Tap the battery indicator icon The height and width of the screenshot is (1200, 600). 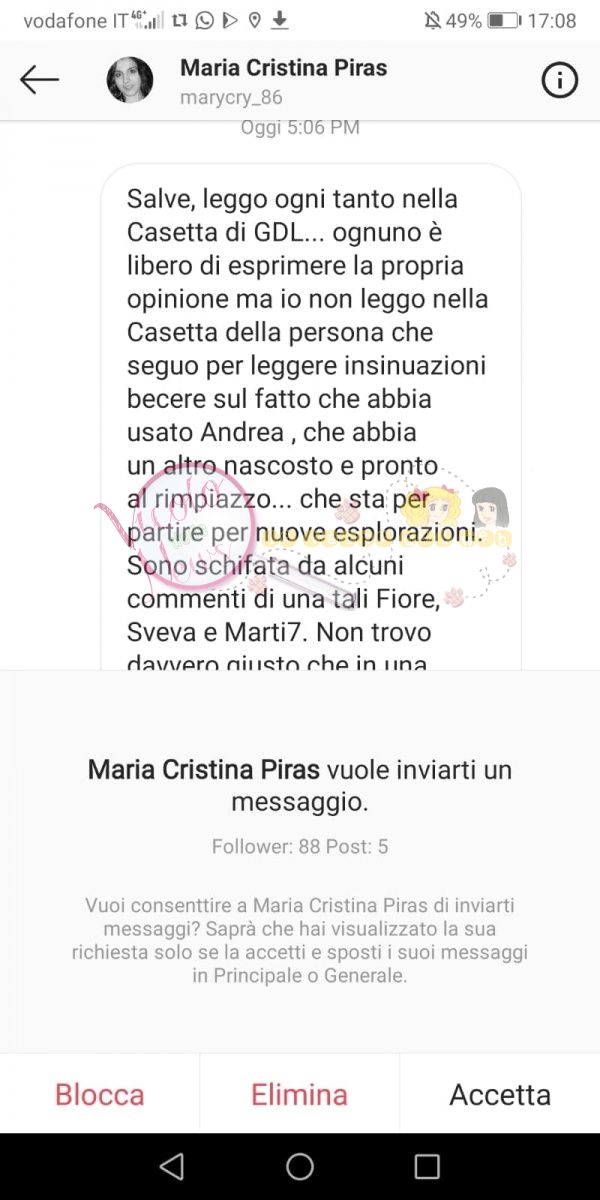(x=504, y=20)
